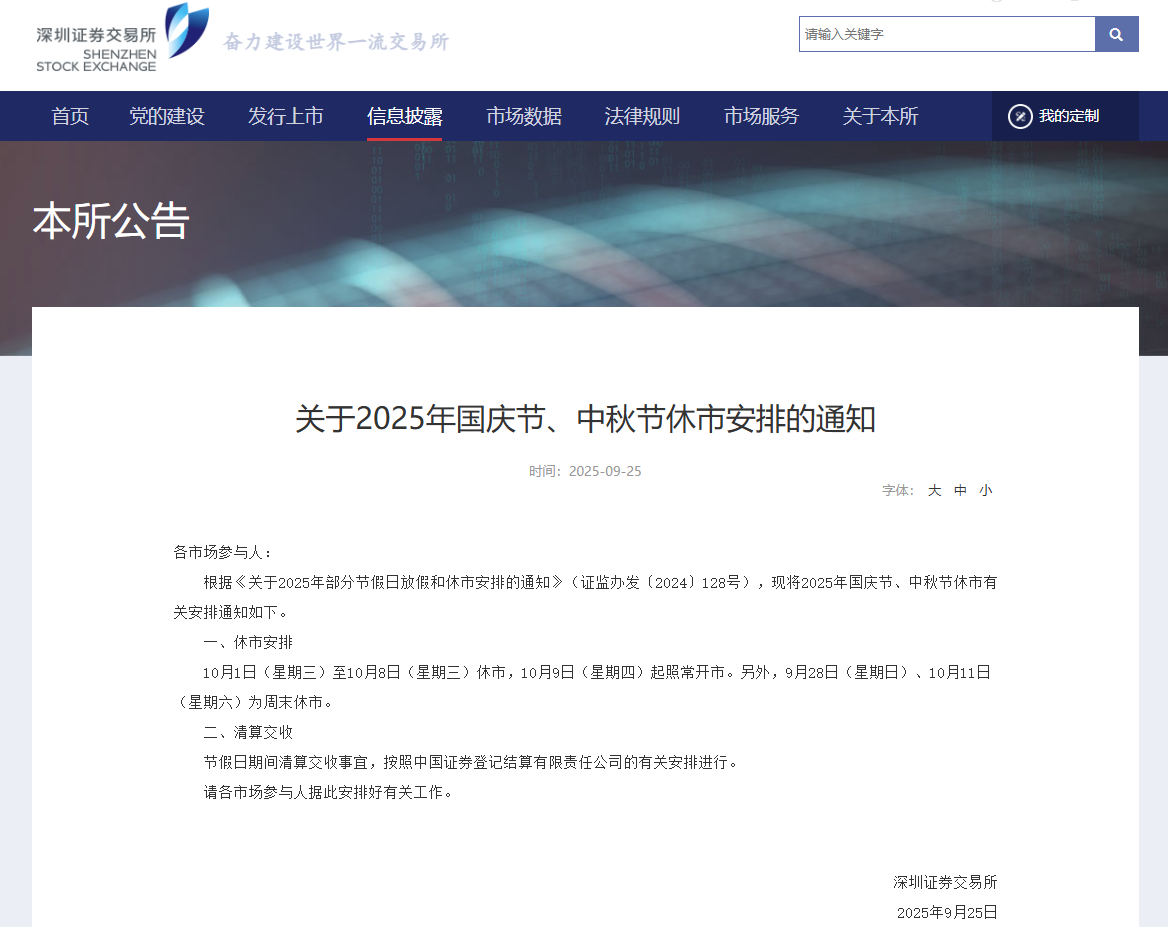This screenshot has height=927, width=1168.
Task: Click the 本所公告 banner heading
Action: [x=111, y=221]
